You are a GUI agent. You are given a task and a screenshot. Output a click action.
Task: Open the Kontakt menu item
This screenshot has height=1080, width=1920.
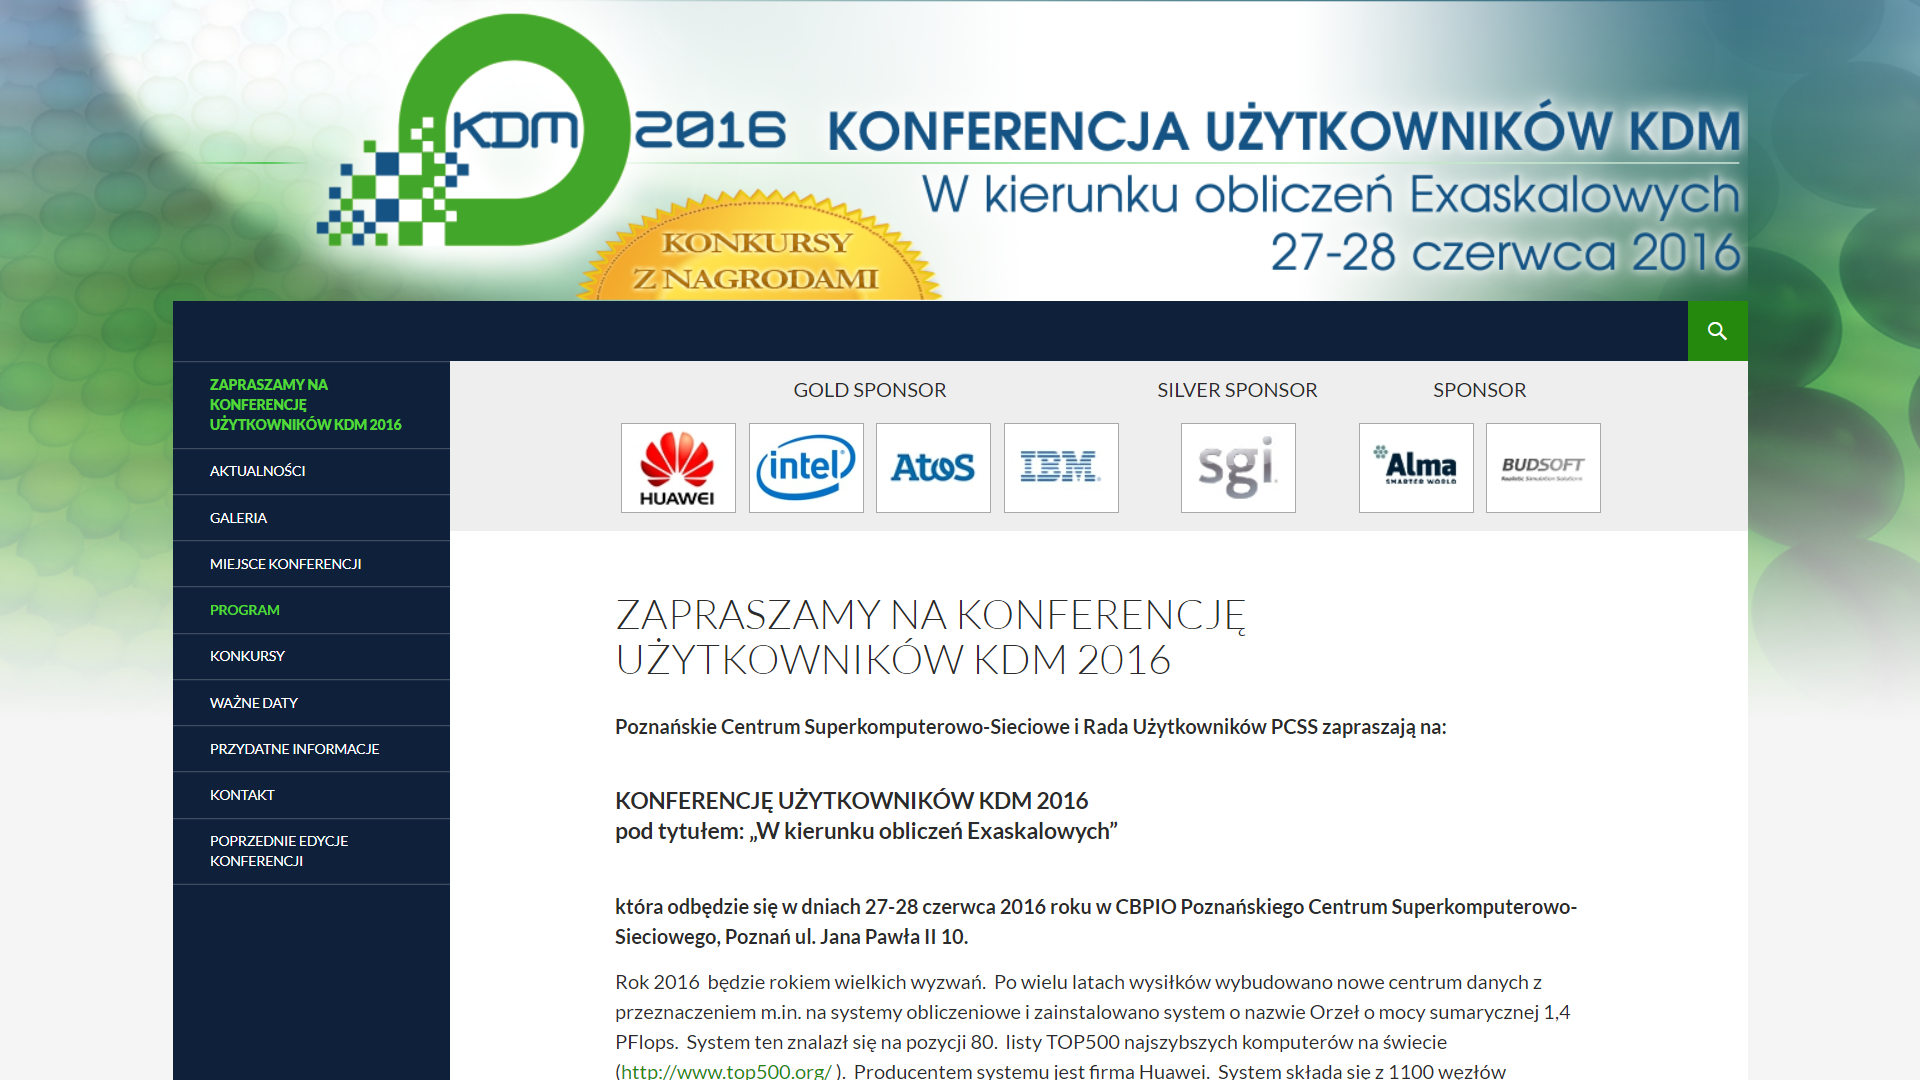pyautogui.click(x=311, y=795)
